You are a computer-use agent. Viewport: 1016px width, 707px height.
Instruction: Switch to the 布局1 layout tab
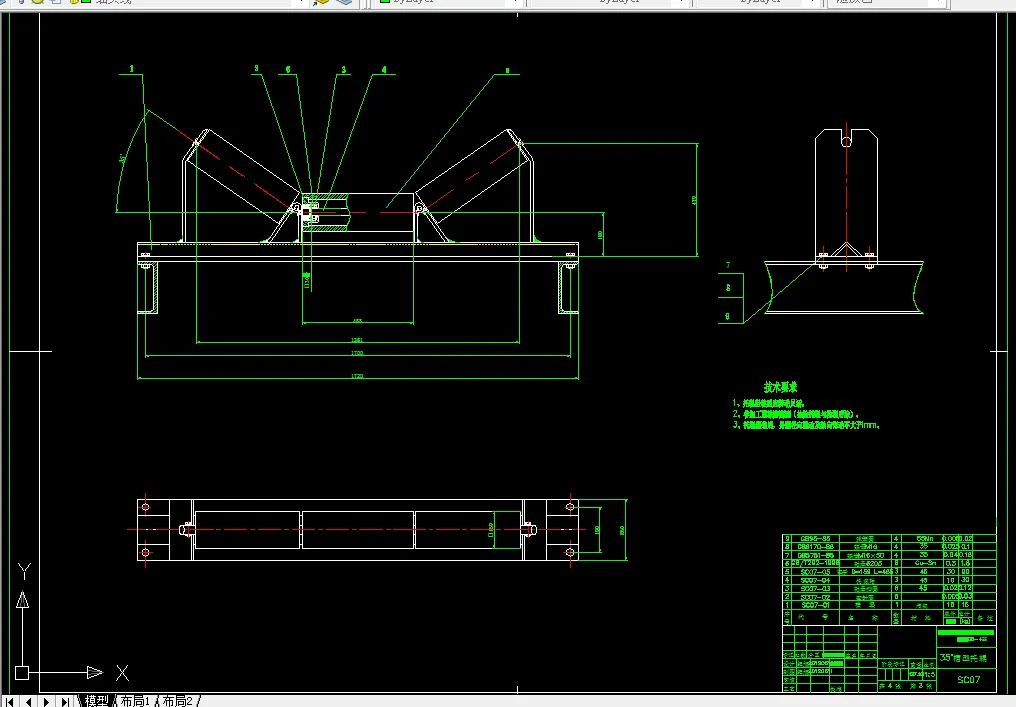(136, 701)
